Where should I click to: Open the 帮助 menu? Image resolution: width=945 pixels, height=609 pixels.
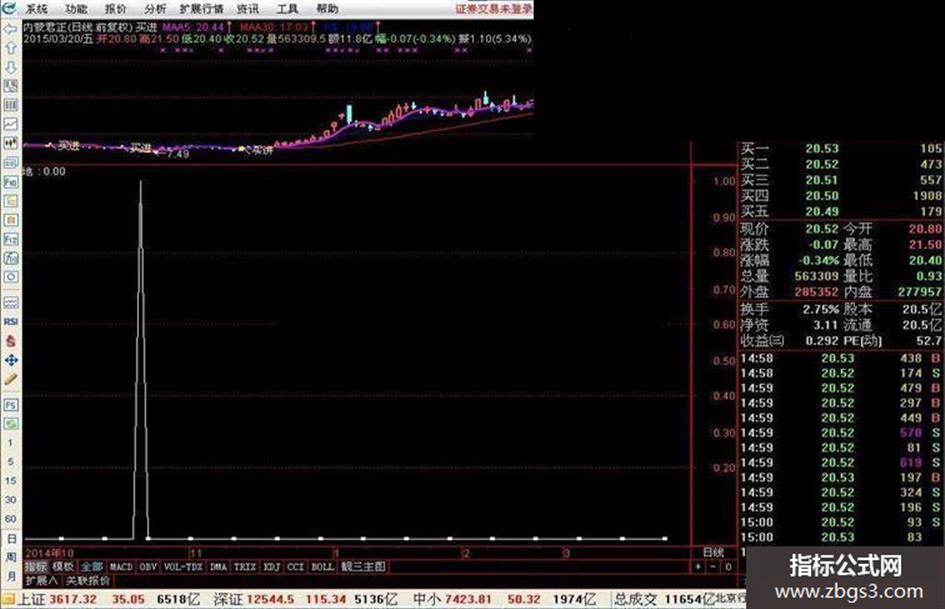click(x=327, y=8)
